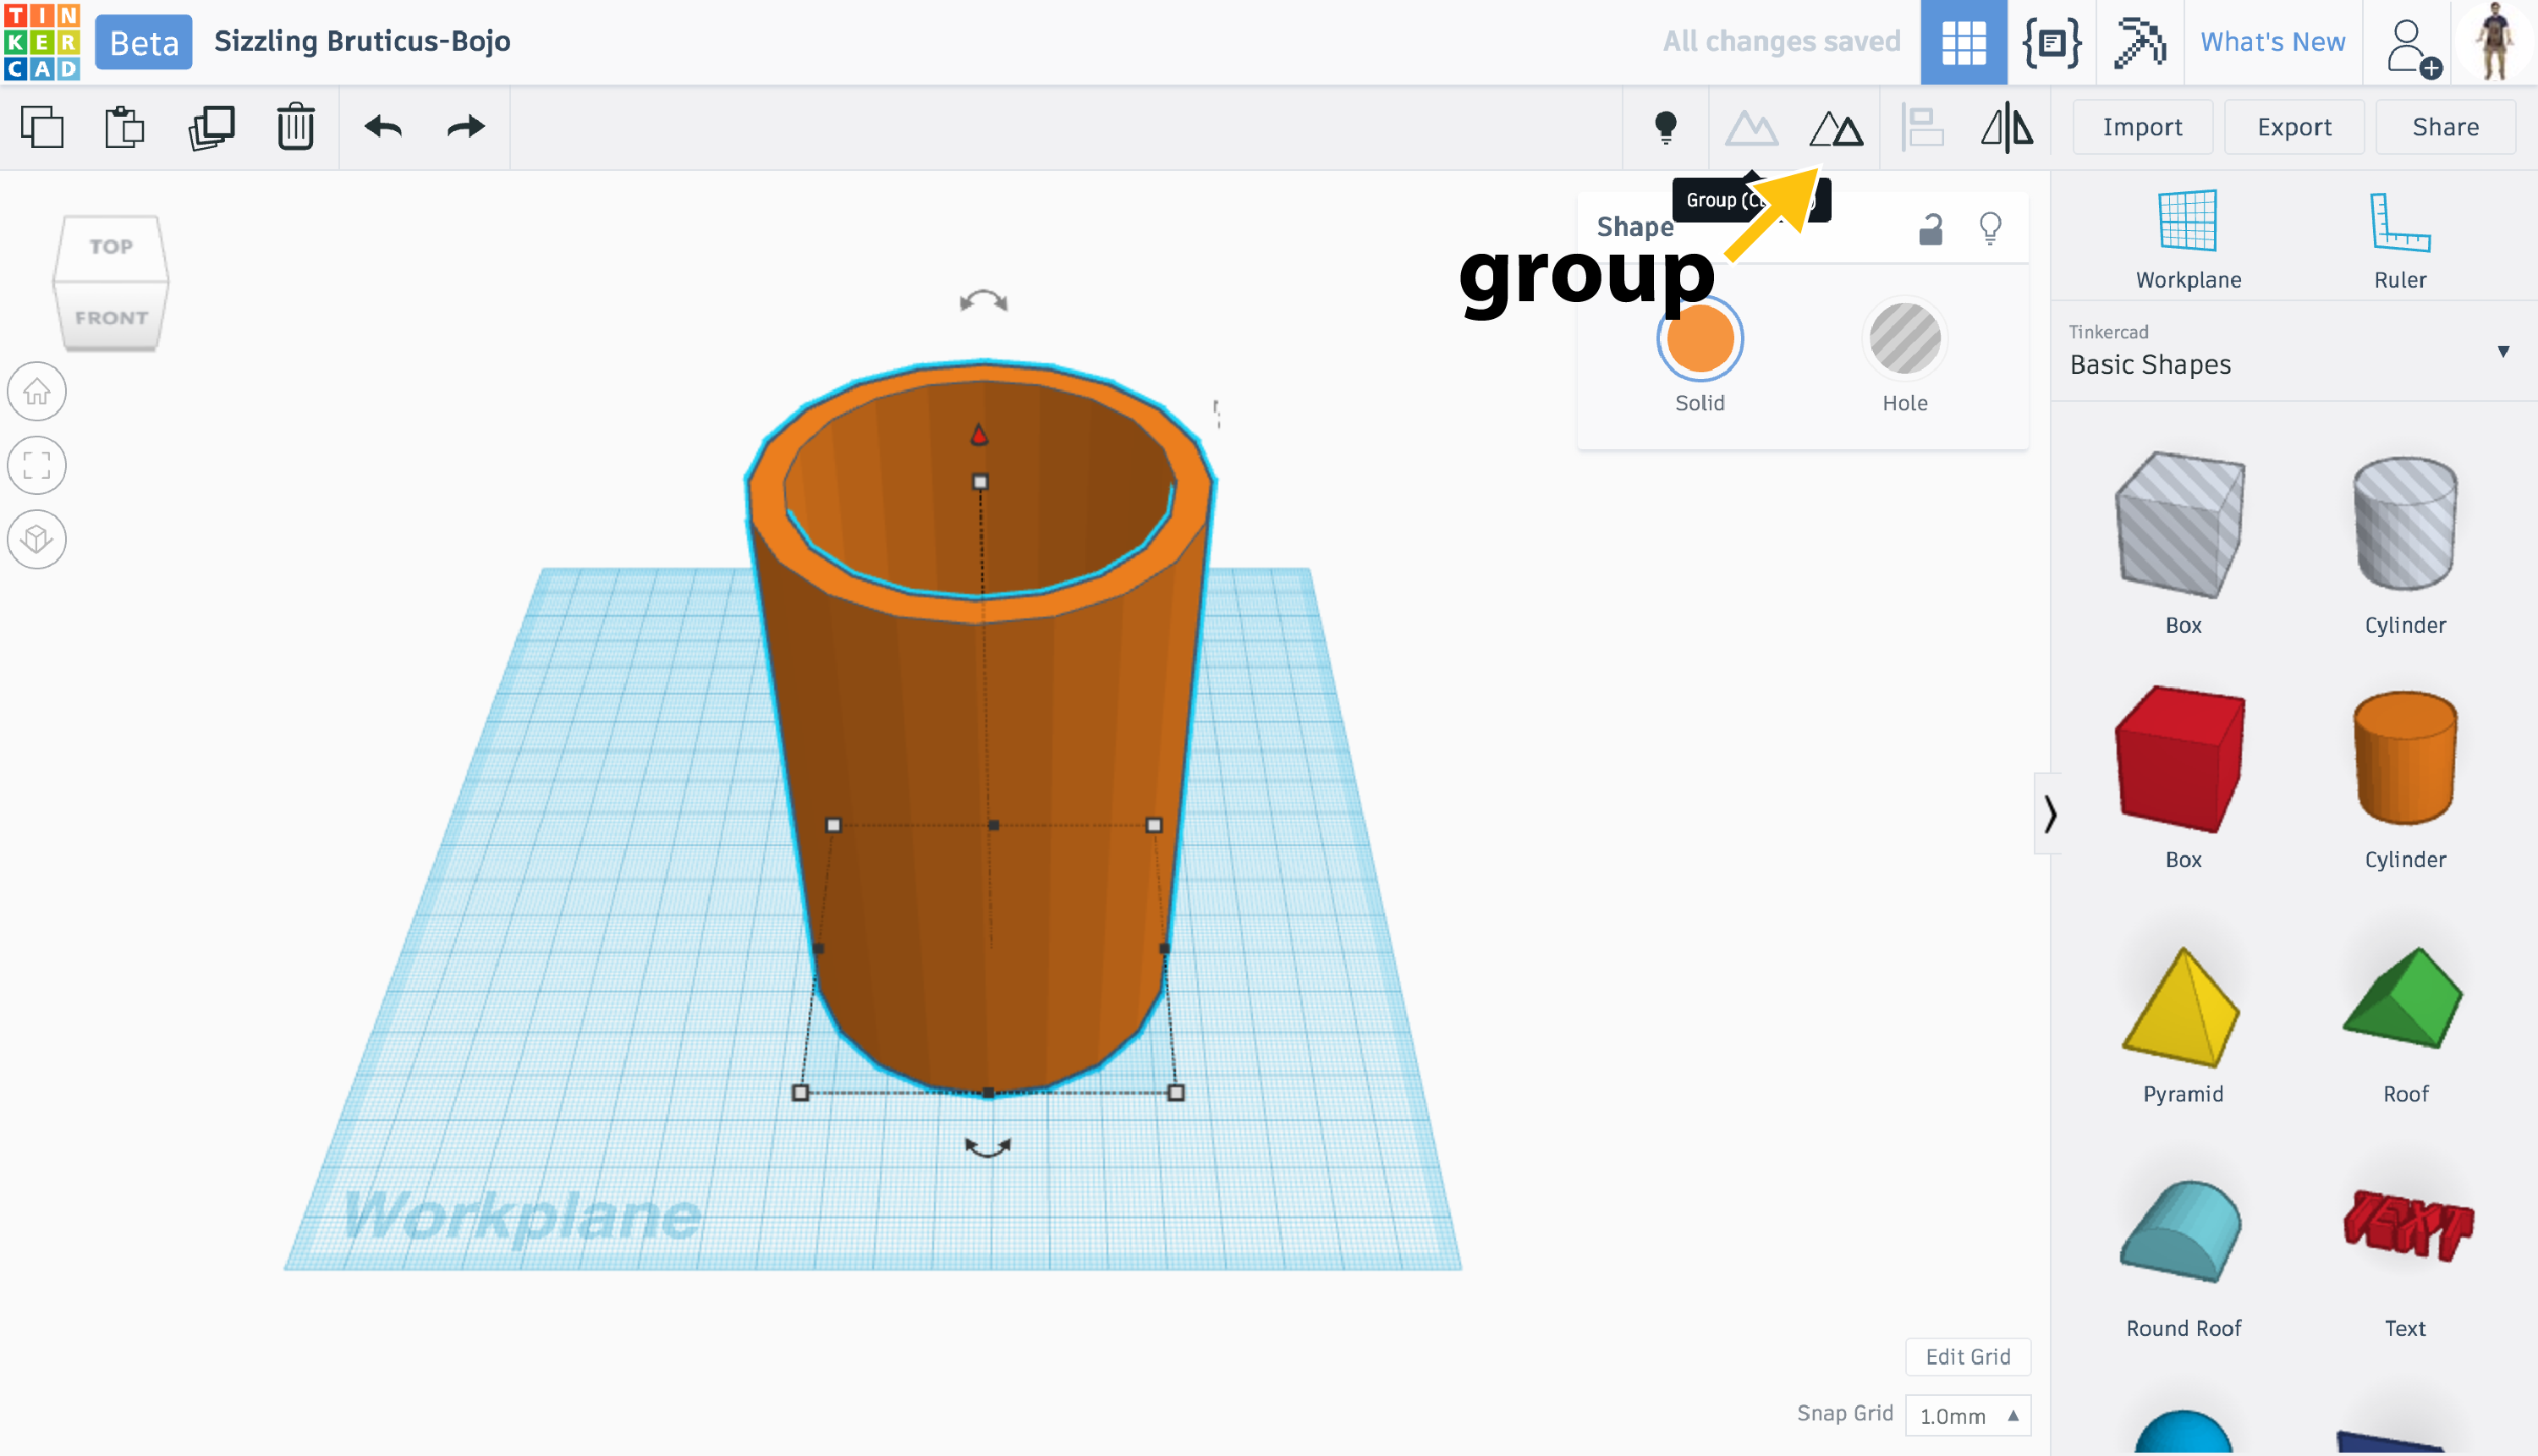This screenshot has width=2538, height=1456.
Task: Click the Duplicate icon
Action: click(211, 127)
